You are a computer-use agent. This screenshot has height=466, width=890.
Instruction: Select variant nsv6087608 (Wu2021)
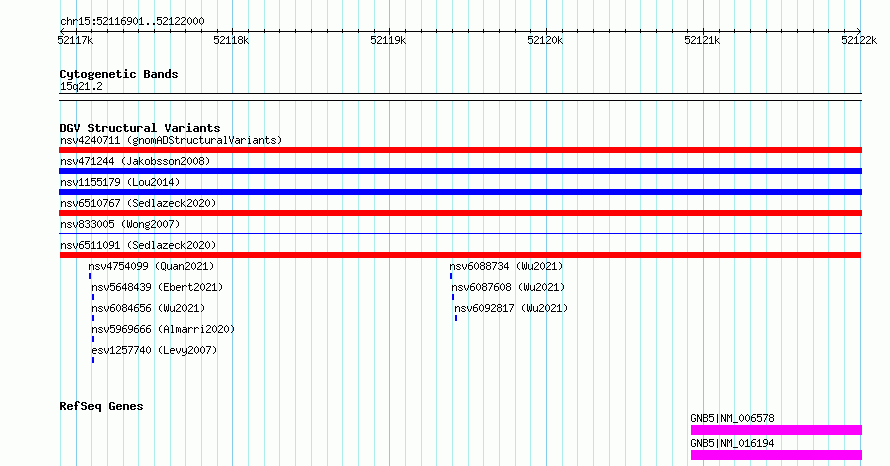coord(509,287)
